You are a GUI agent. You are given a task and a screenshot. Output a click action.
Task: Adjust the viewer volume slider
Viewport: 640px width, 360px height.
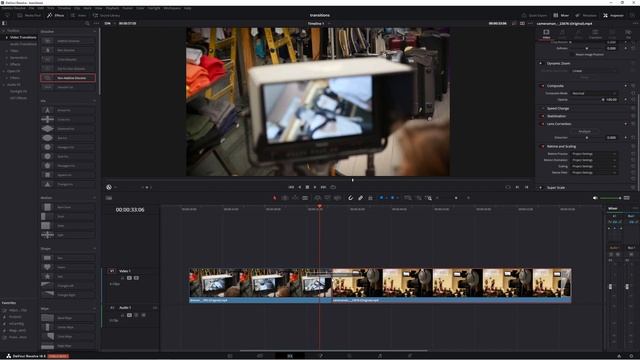coord(610,198)
